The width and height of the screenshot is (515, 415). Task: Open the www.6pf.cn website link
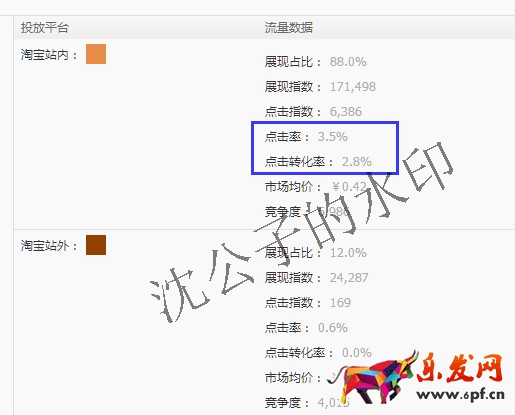click(461, 395)
